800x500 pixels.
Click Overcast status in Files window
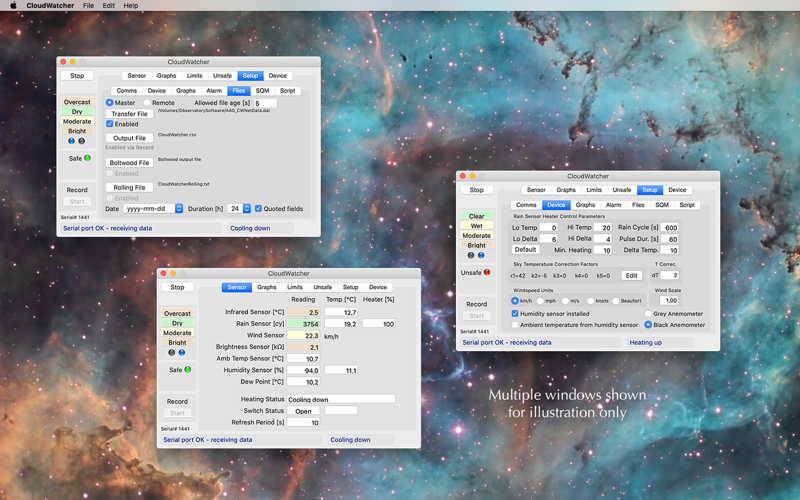[77, 102]
